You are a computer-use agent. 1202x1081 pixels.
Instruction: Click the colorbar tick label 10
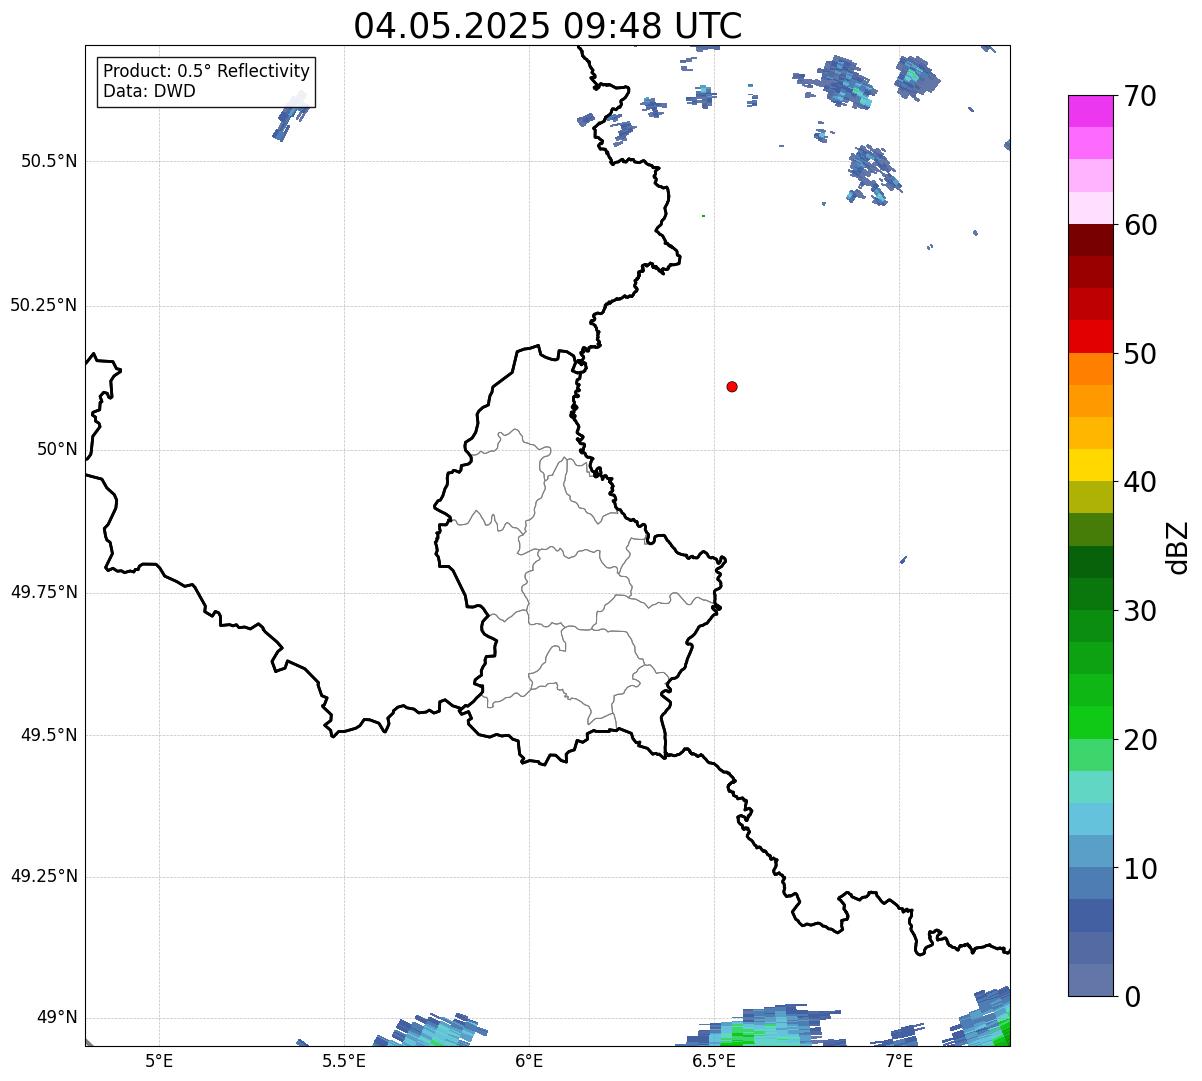point(1140,868)
